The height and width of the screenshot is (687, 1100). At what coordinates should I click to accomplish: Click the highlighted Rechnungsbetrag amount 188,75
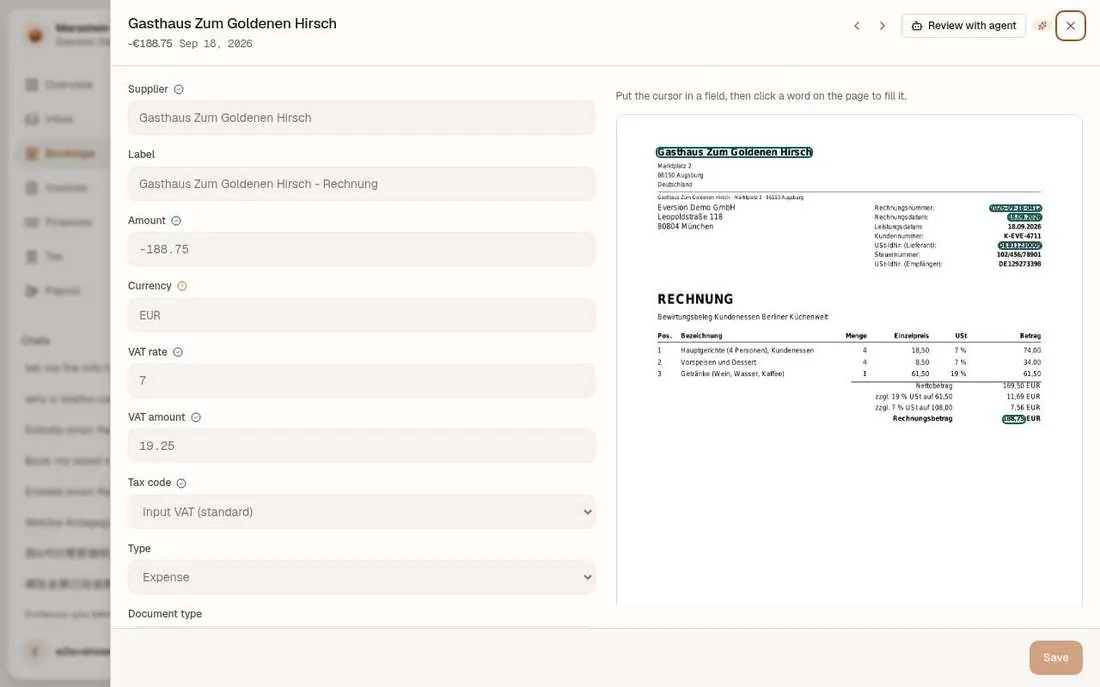pos(1014,419)
